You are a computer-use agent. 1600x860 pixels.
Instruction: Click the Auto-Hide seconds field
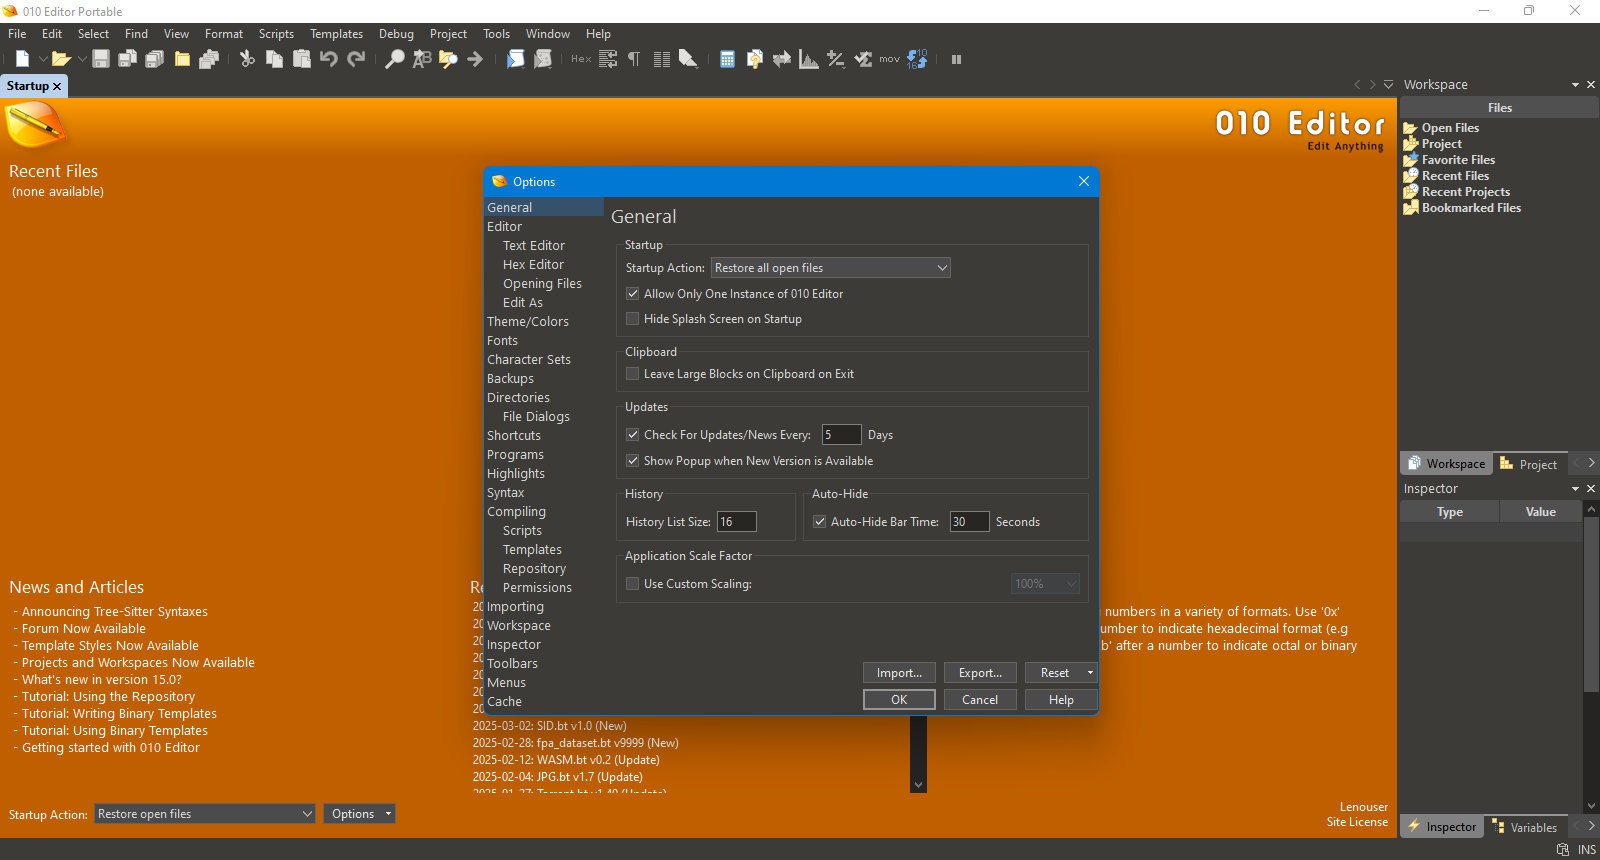point(969,522)
